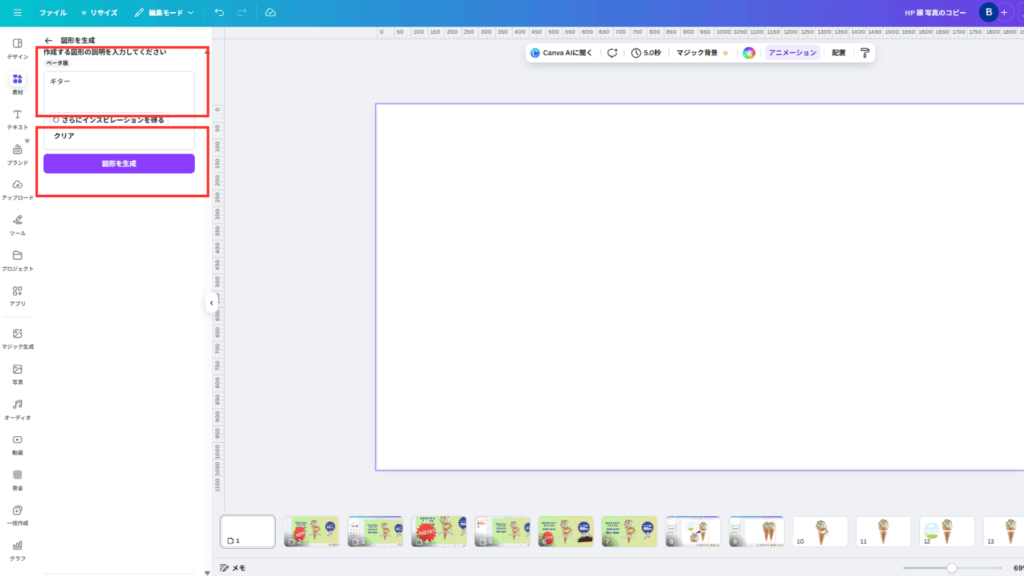
Task: Open the デザイン panel in sidebar
Action: coord(17,48)
